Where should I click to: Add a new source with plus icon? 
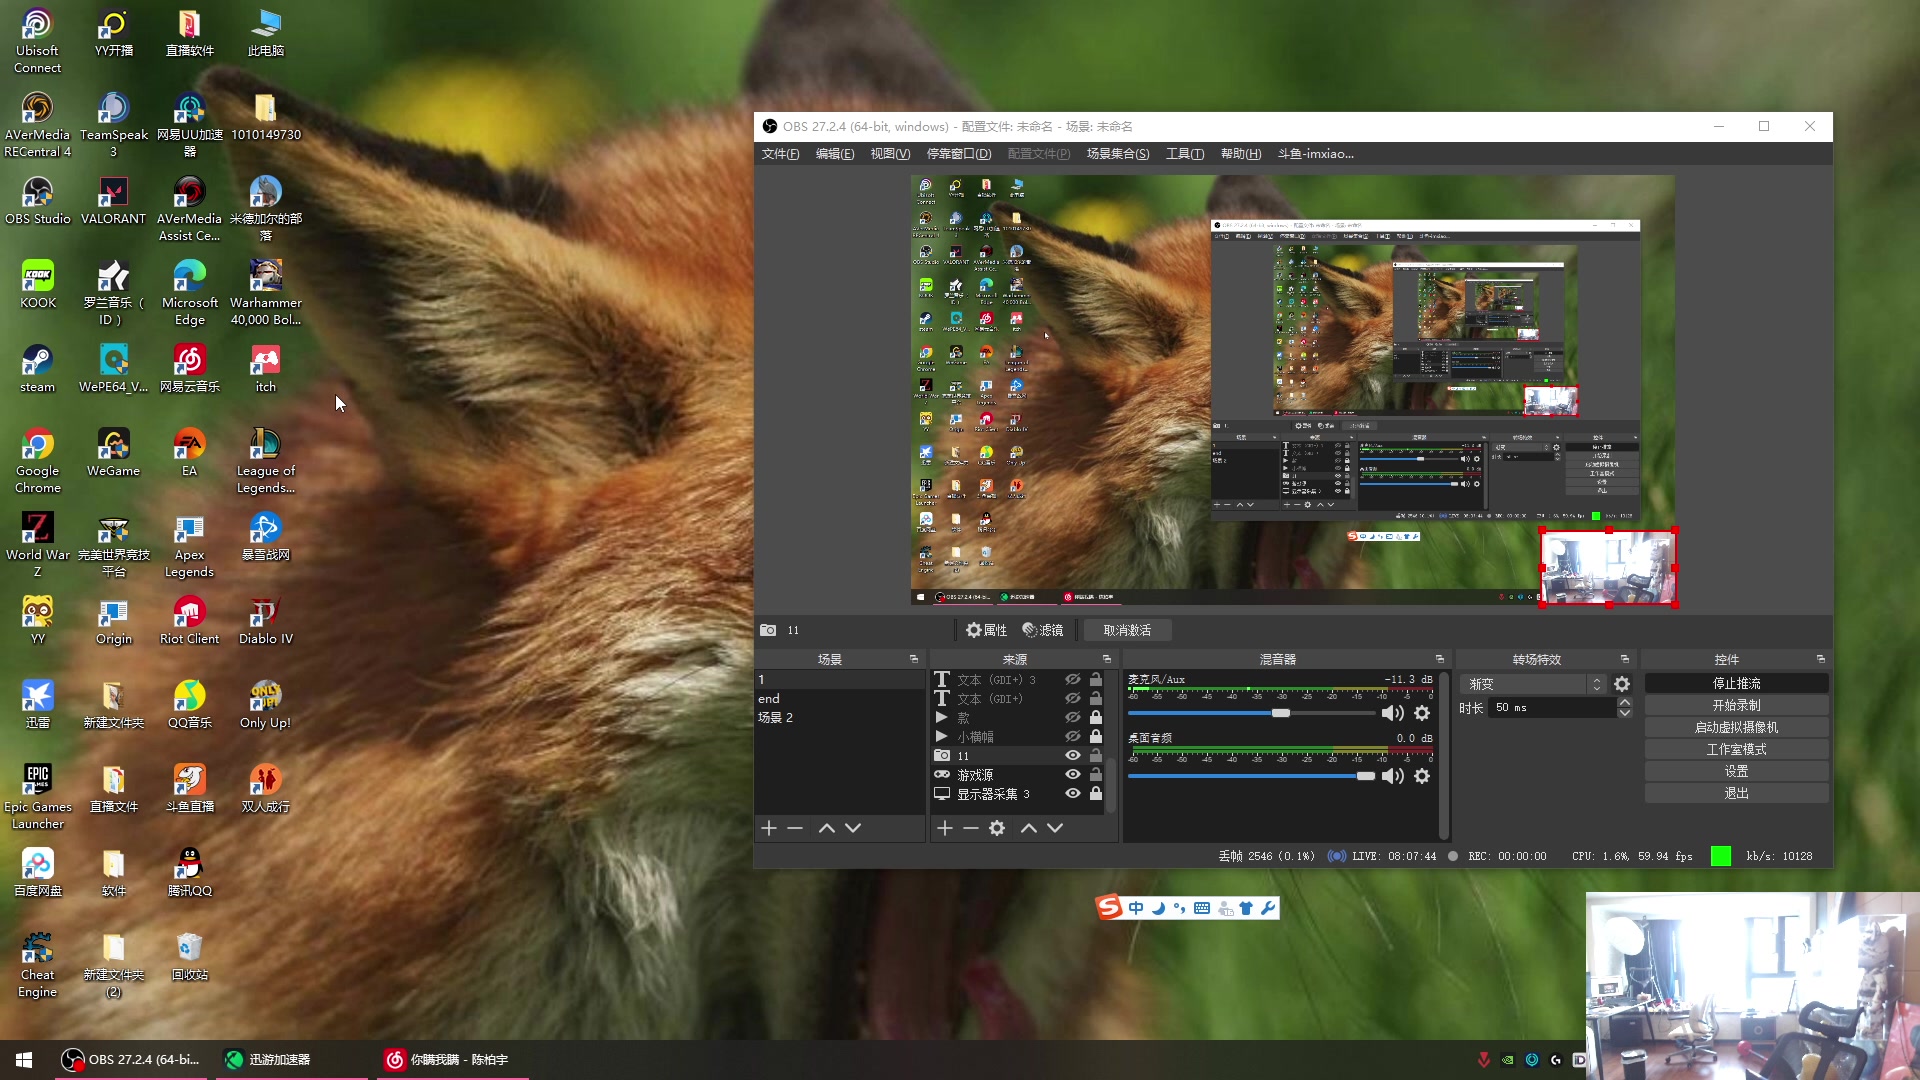944,828
